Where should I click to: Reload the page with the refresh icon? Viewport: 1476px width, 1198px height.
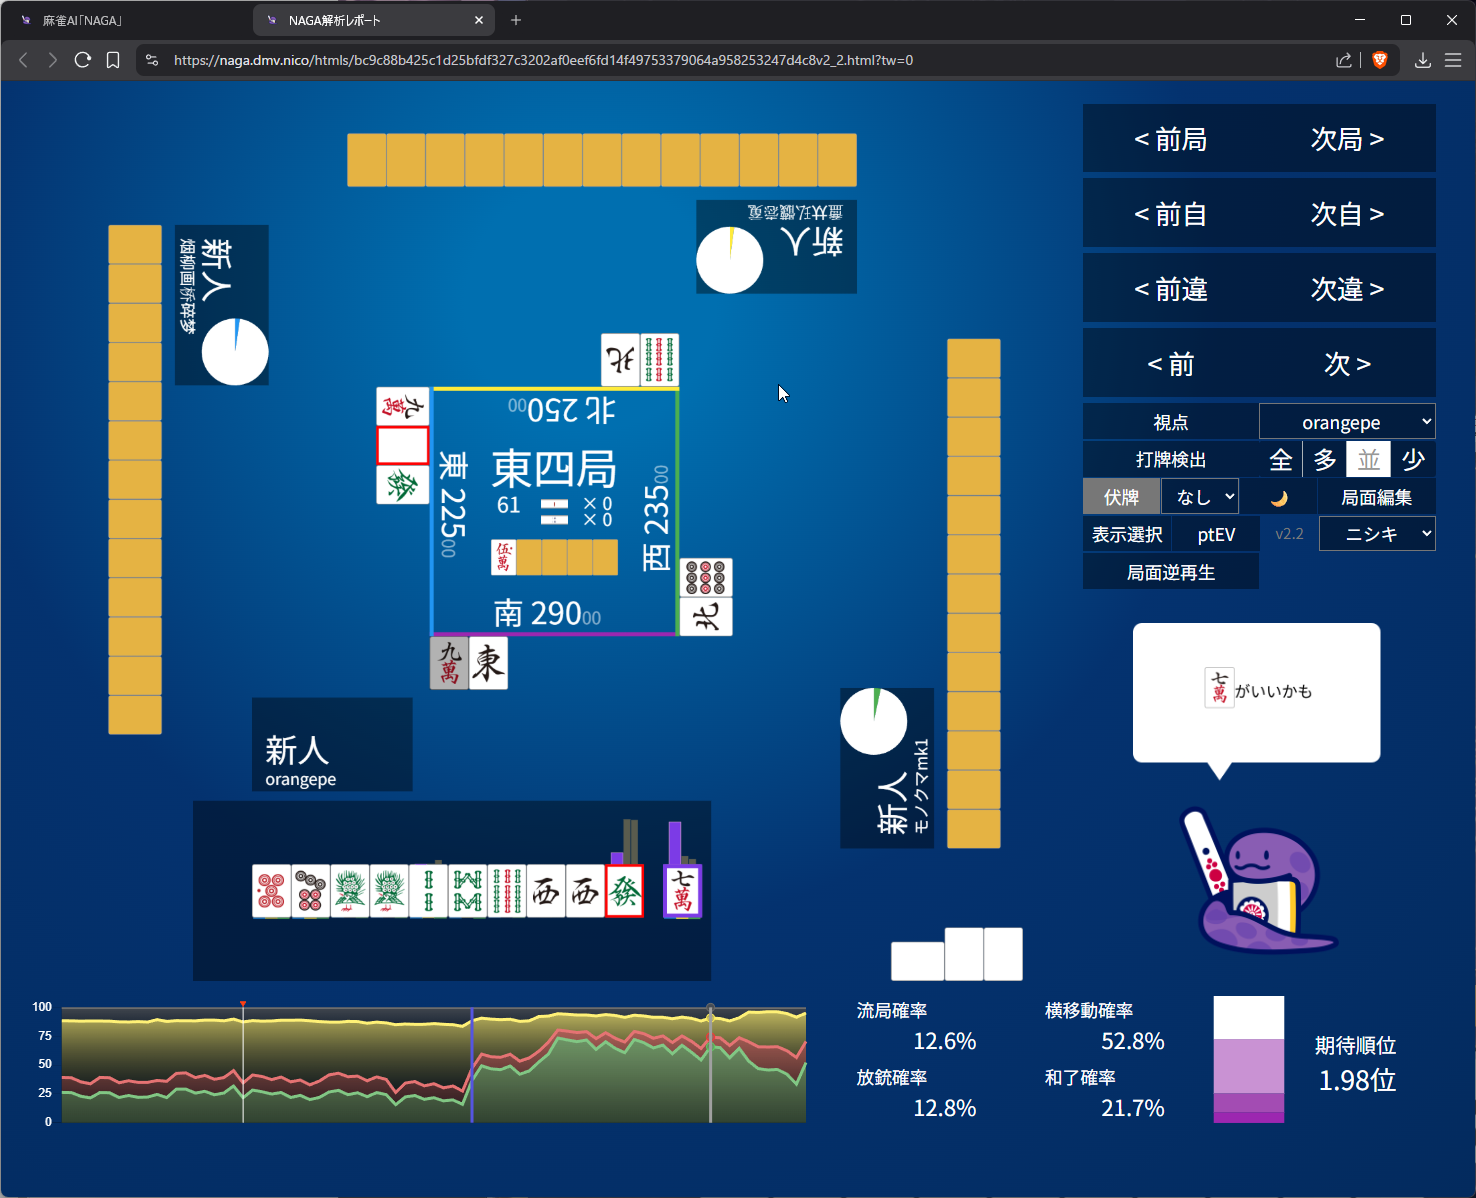click(x=83, y=60)
